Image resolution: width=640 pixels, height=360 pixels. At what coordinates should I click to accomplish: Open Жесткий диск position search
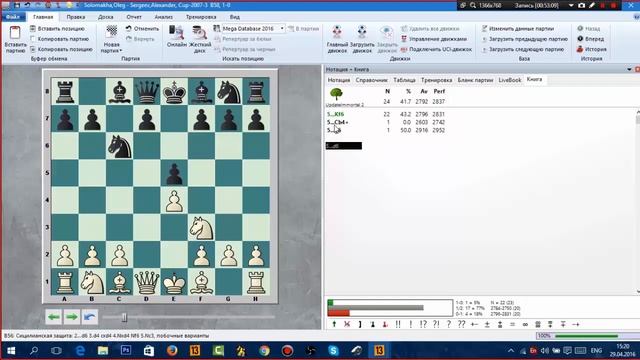point(200,39)
